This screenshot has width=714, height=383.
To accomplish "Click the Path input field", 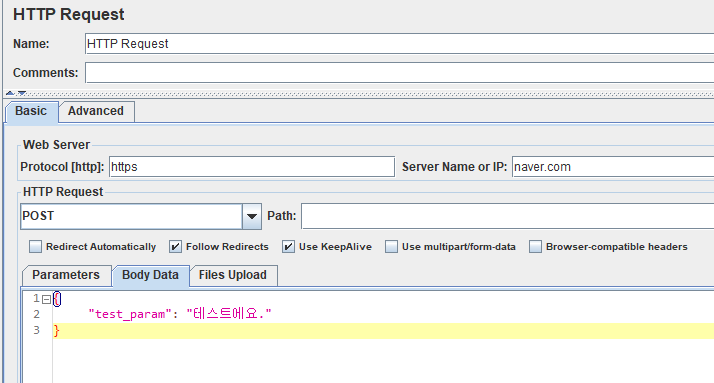I will (x=508, y=216).
